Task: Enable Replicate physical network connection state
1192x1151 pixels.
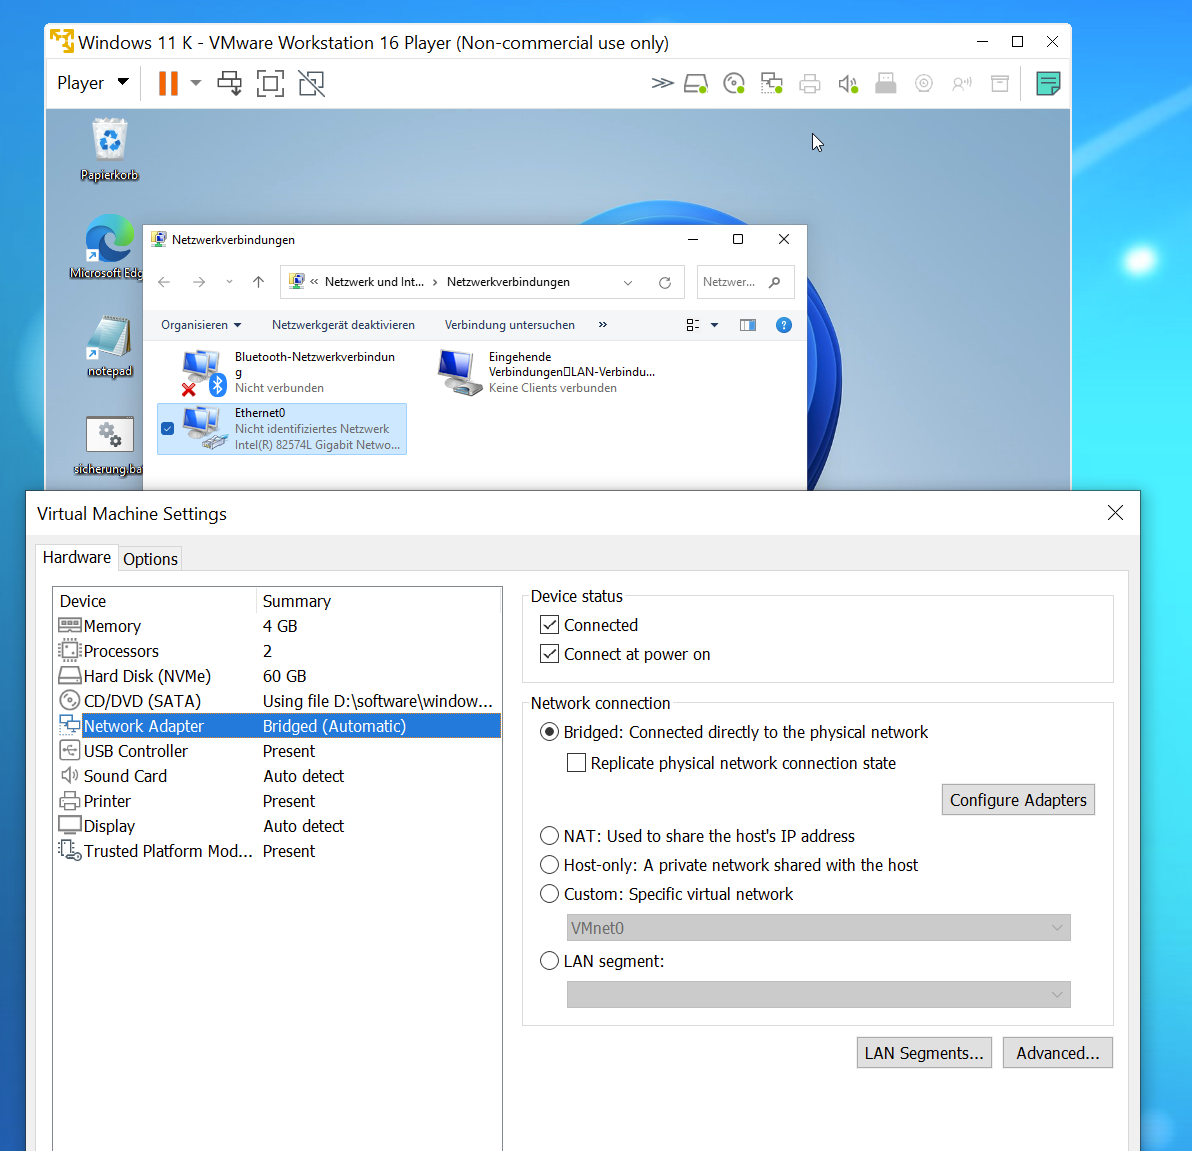Action: (x=576, y=763)
